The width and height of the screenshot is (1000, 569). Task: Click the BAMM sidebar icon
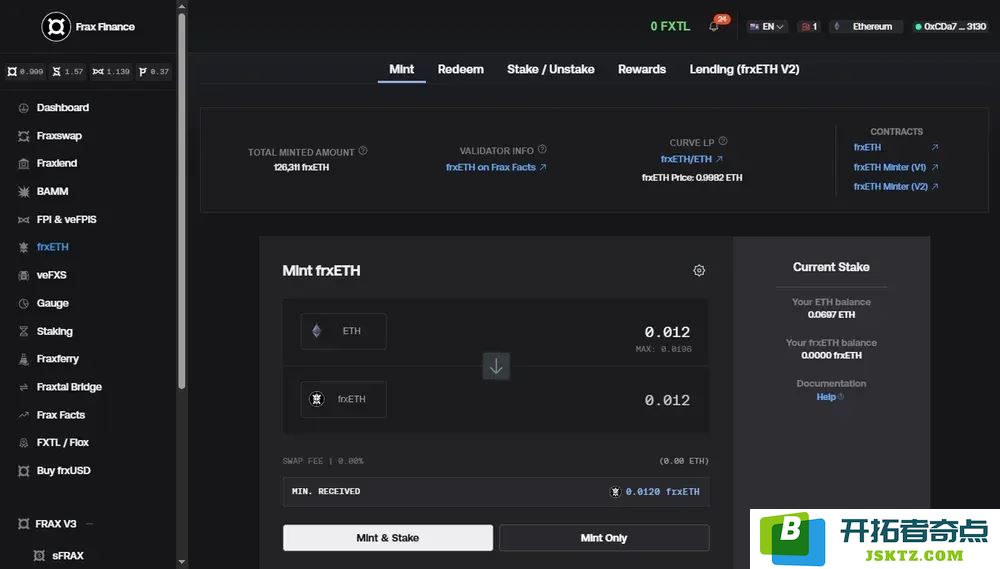(x=24, y=191)
